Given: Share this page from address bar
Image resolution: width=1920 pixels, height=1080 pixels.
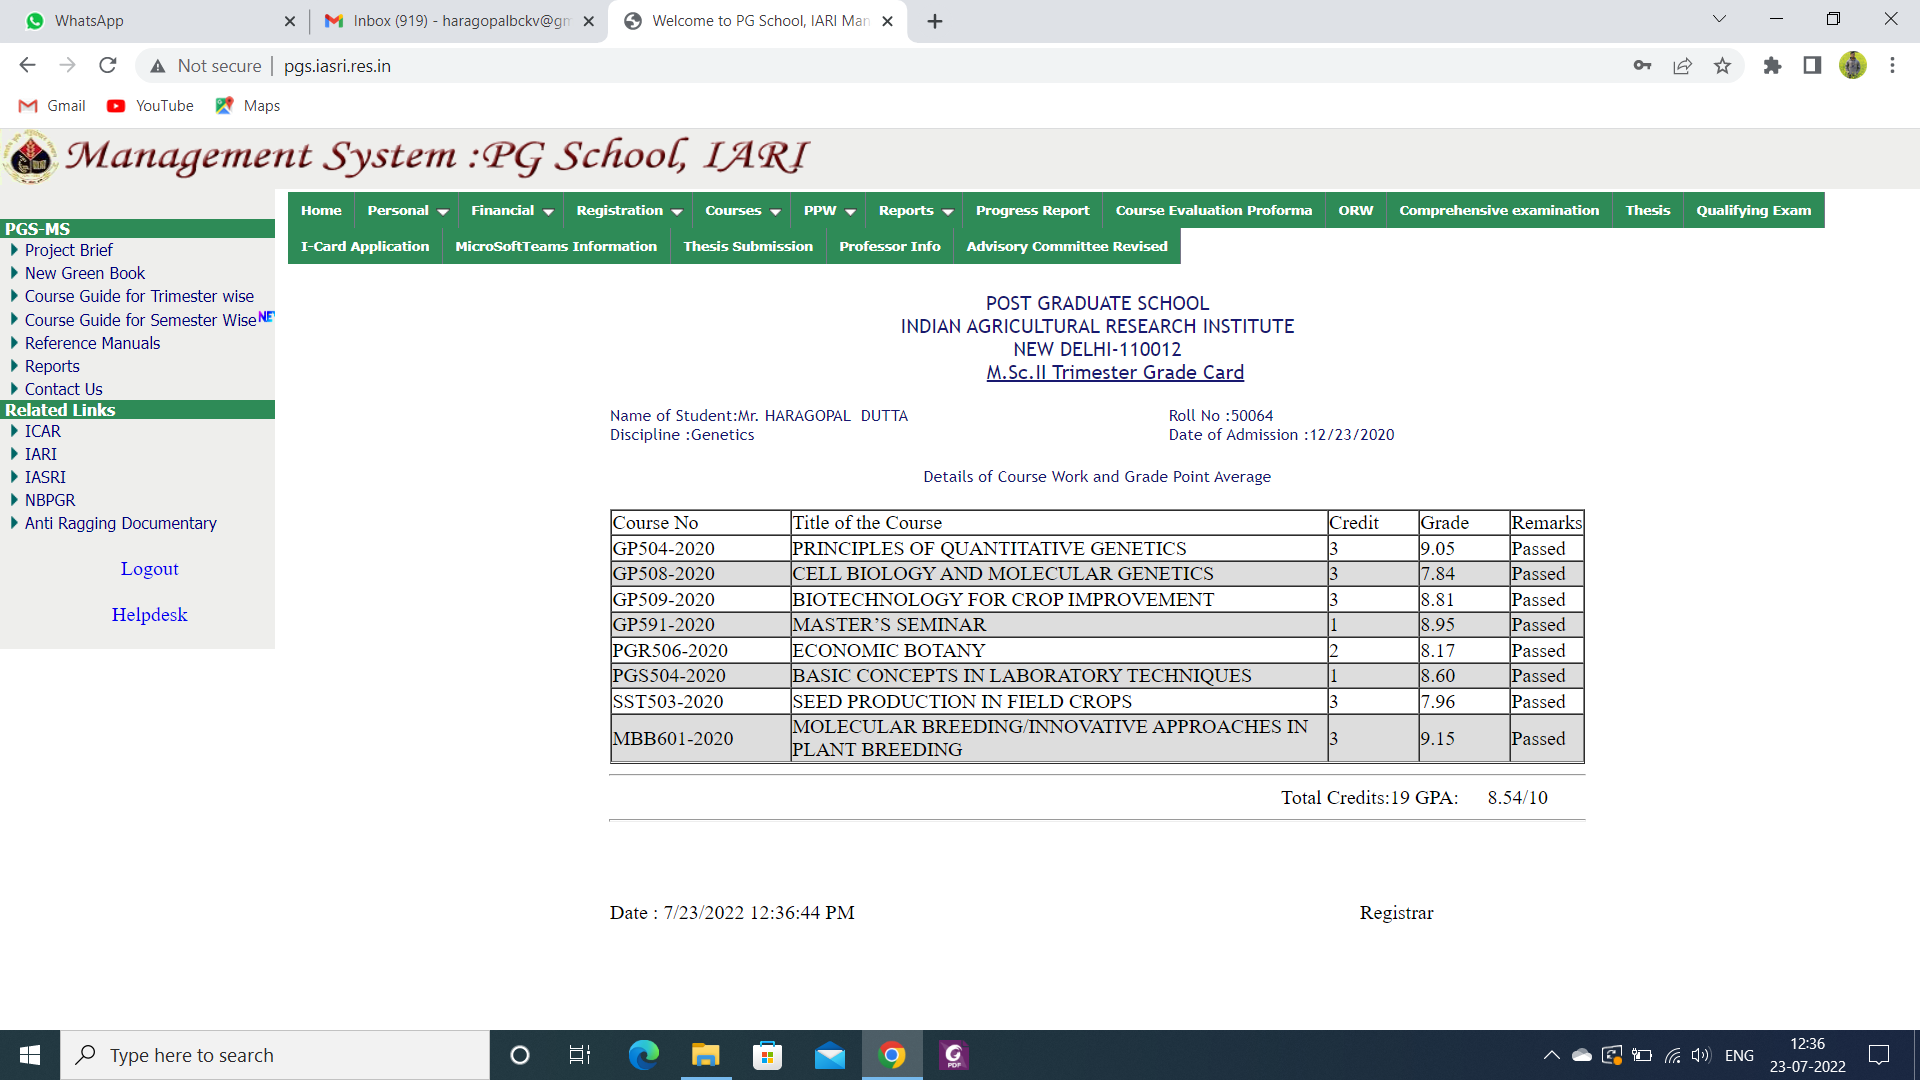Looking at the screenshot, I should click(1682, 65).
